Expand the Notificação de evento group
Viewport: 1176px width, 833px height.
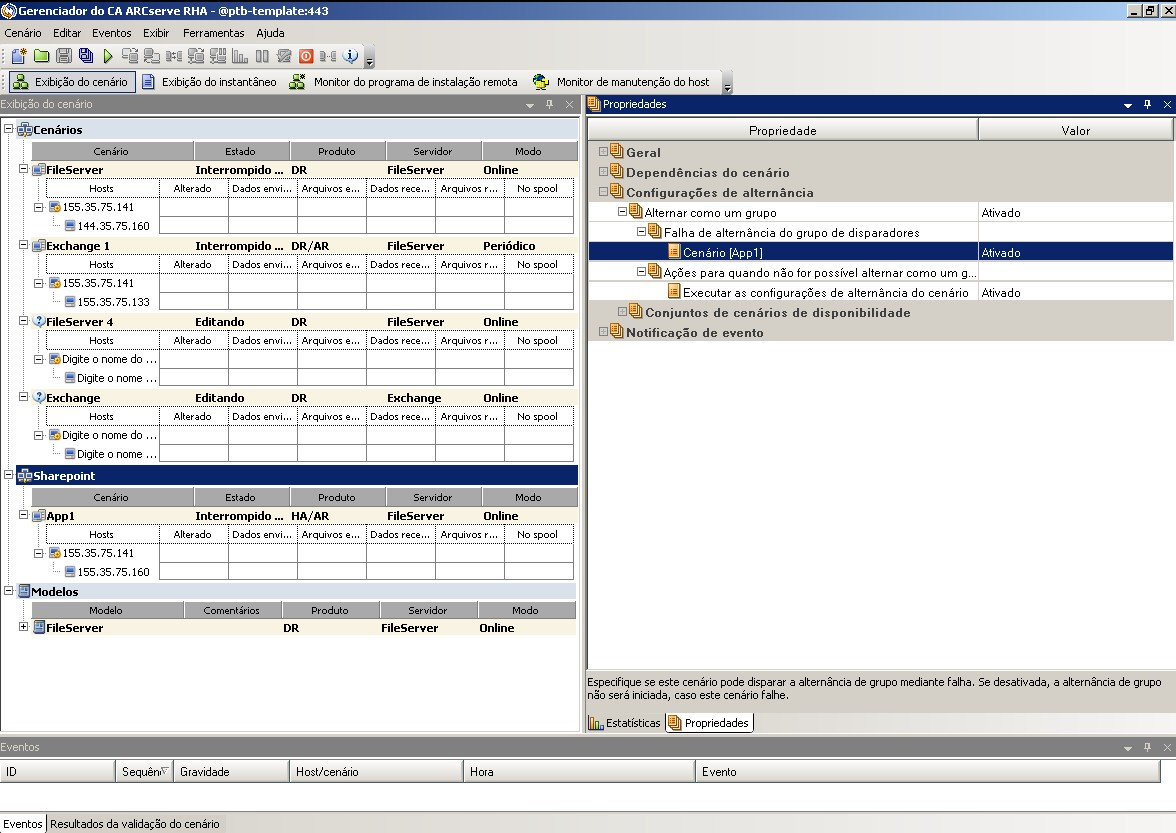[603, 332]
